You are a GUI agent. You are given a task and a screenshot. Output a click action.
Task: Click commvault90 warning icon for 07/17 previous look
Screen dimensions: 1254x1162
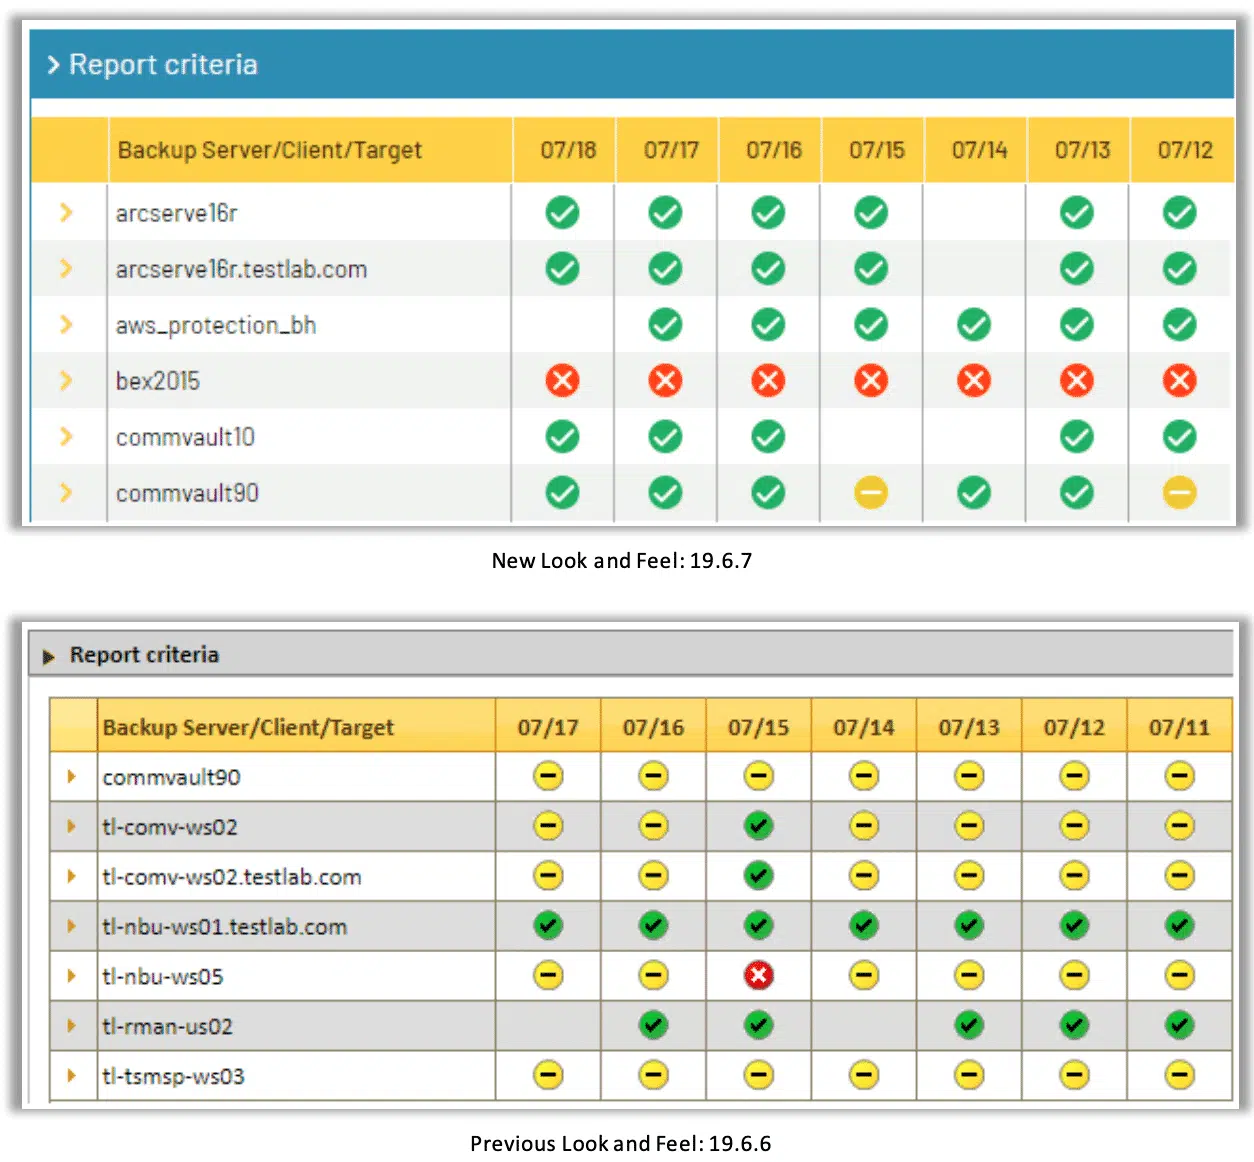[548, 776]
